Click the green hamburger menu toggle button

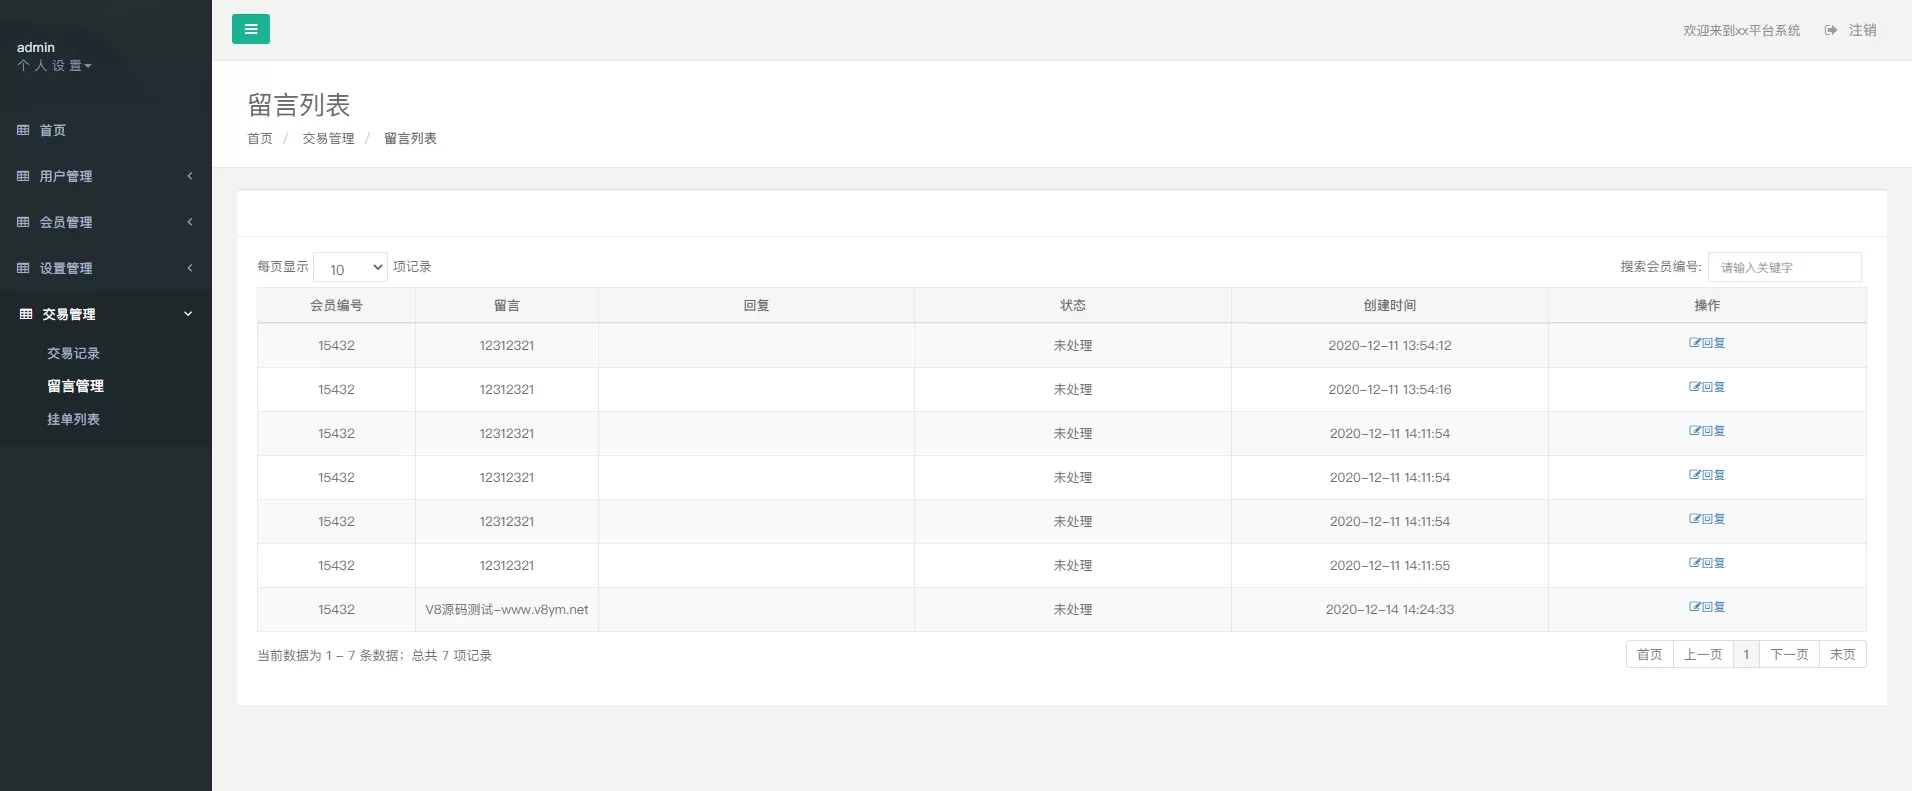click(x=250, y=29)
